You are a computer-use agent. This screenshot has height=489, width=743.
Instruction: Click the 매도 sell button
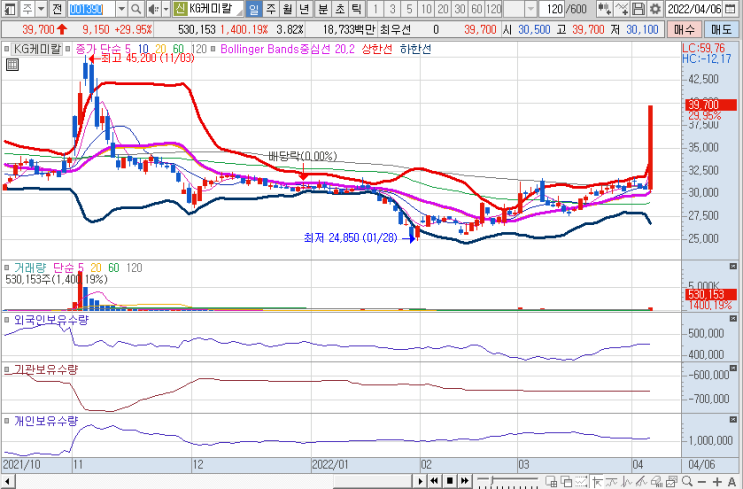point(721,29)
